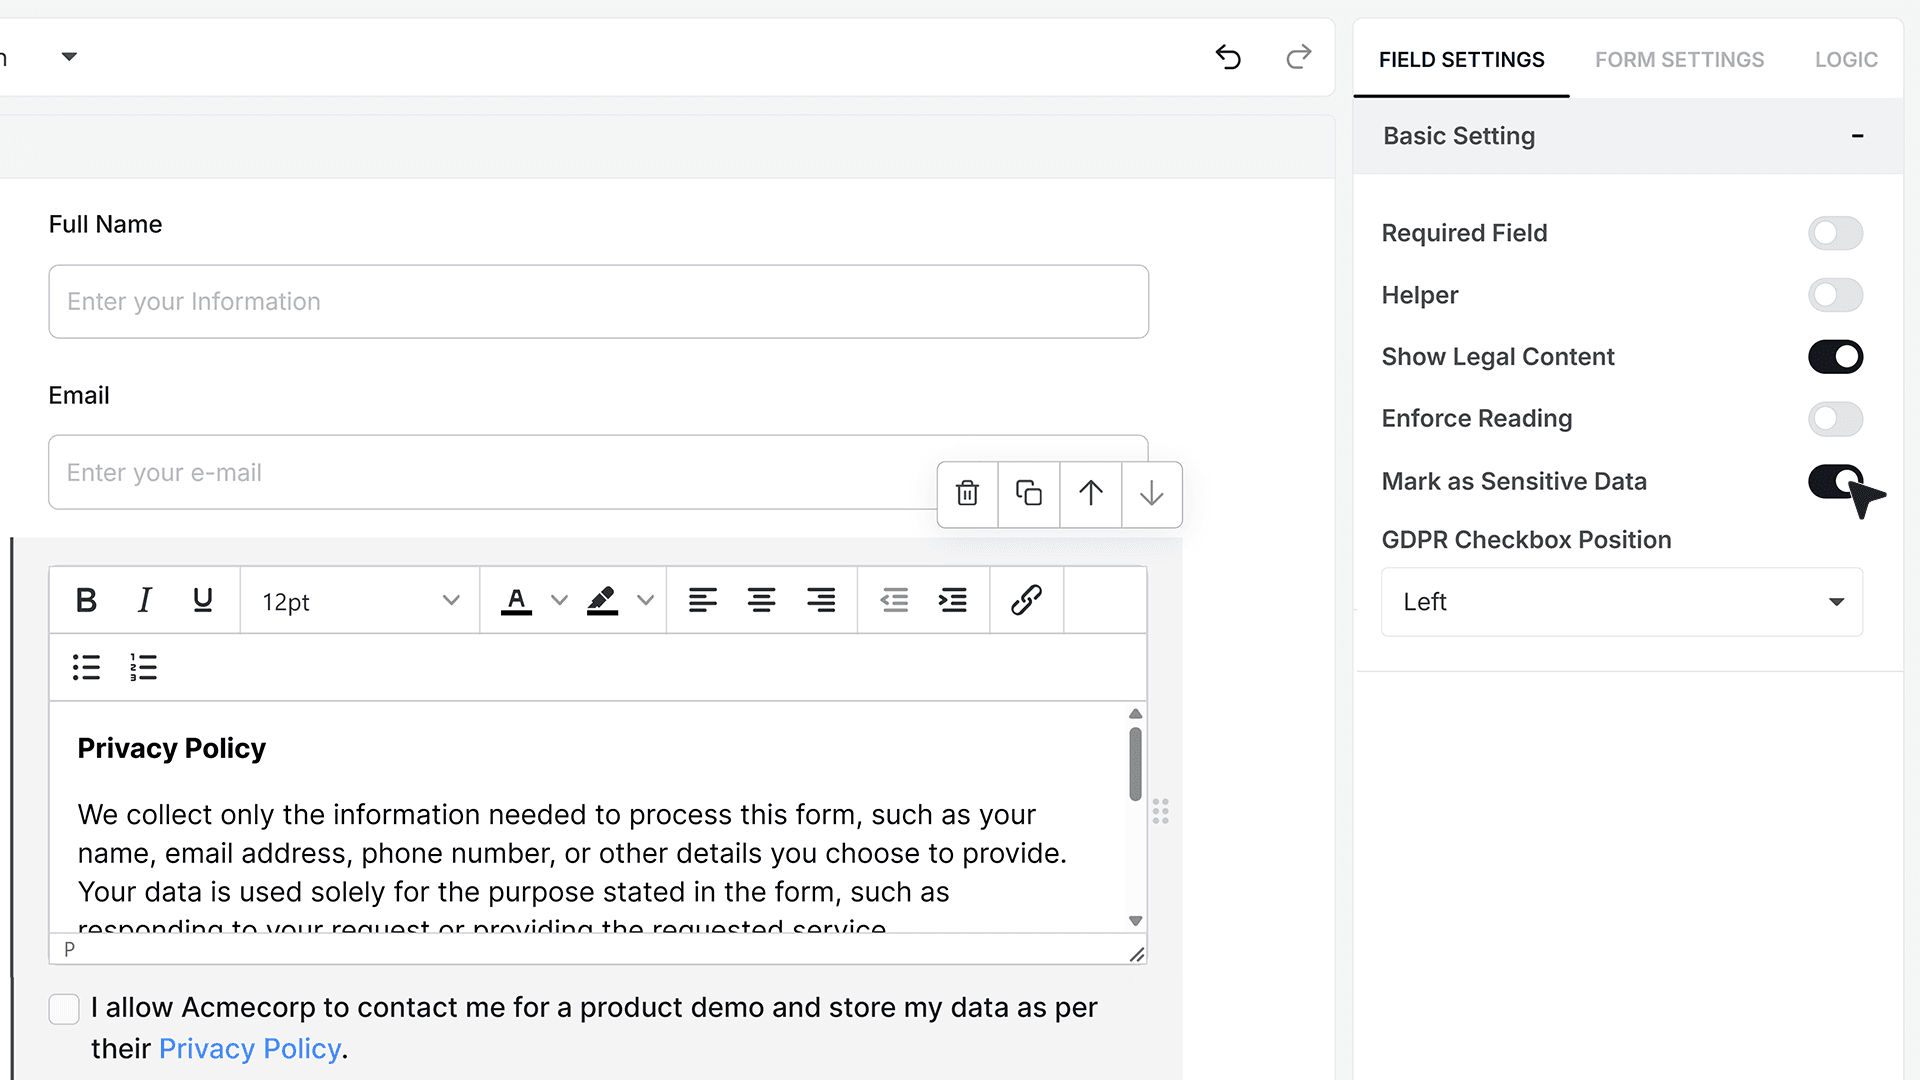1920x1080 pixels.
Task: Insert a hyperlink via link icon
Action: tap(1027, 600)
